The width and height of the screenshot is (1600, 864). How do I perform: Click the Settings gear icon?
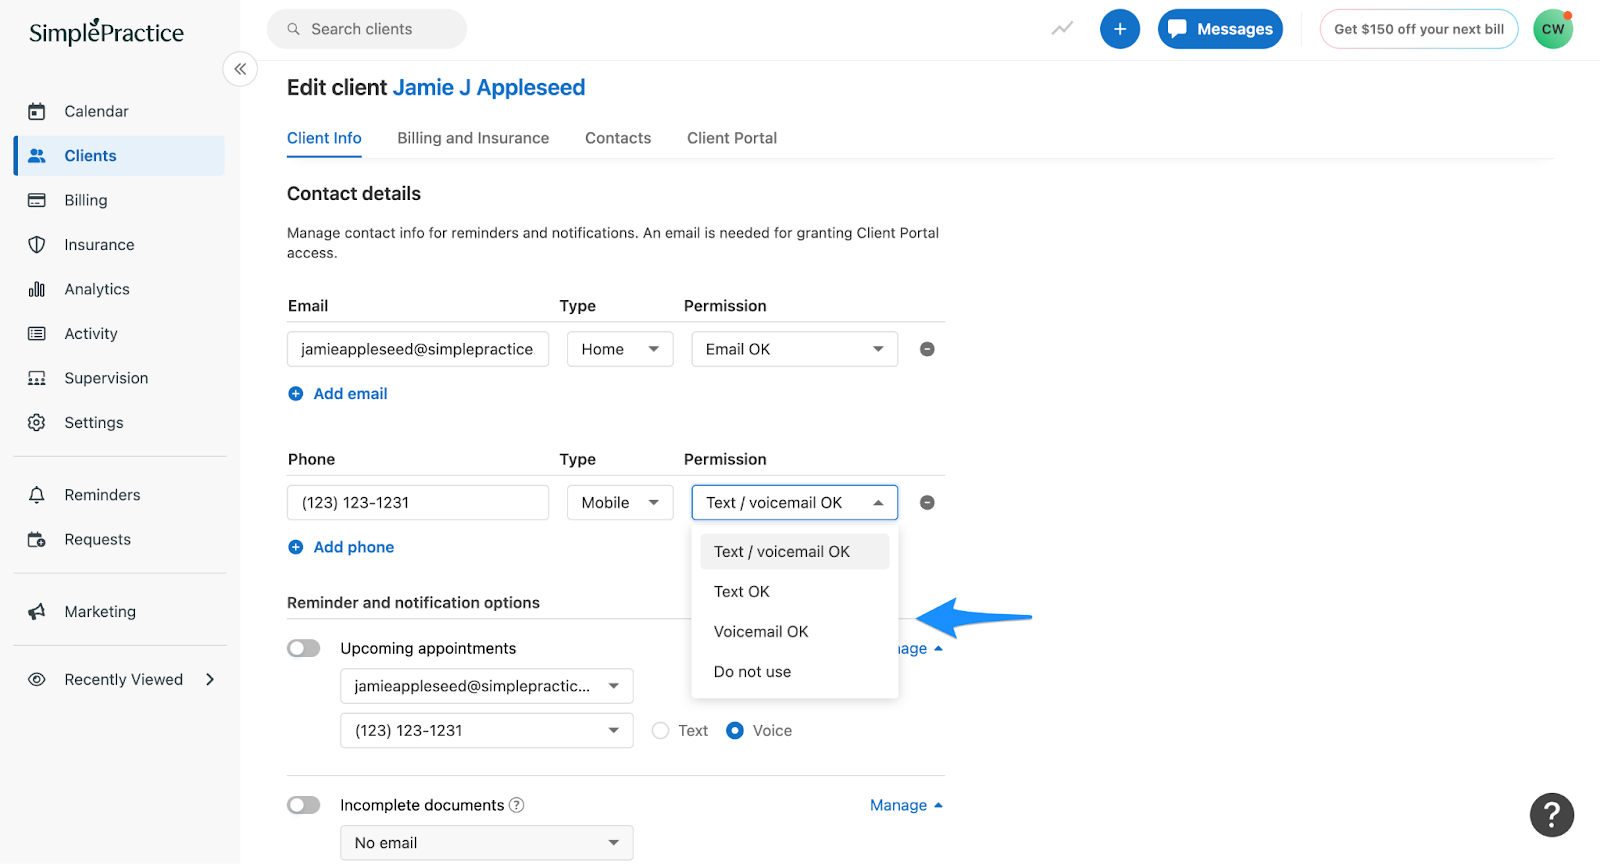pyautogui.click(x=37, y=423)
